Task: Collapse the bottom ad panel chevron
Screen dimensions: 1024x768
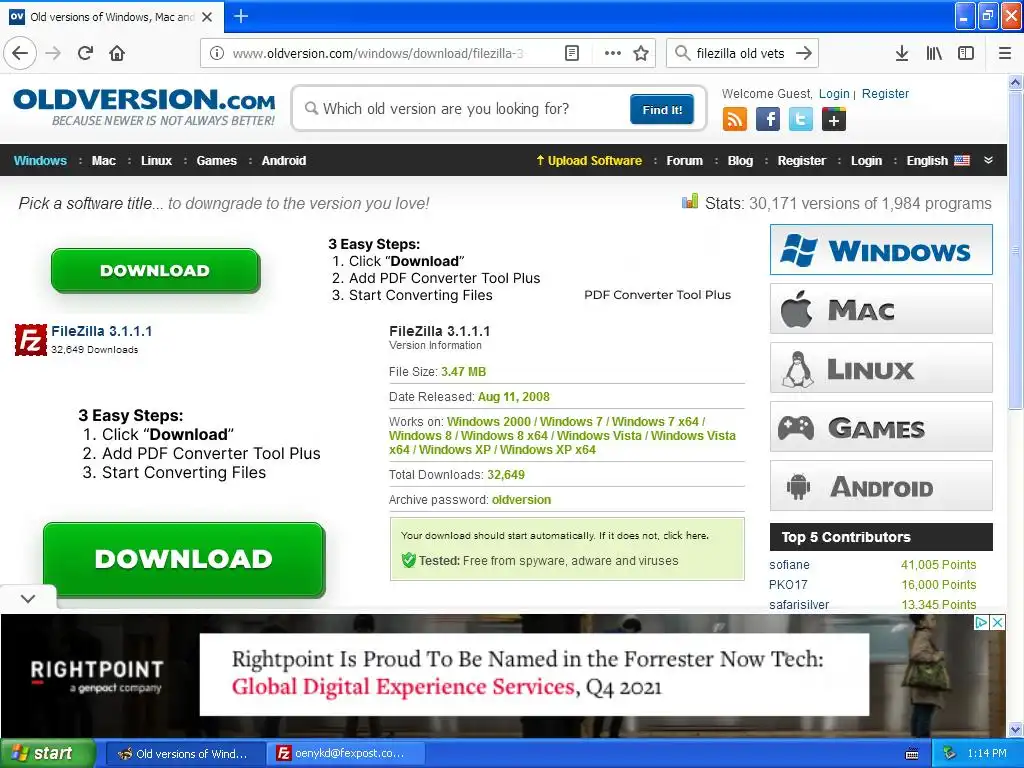Action: coord(28,598)
